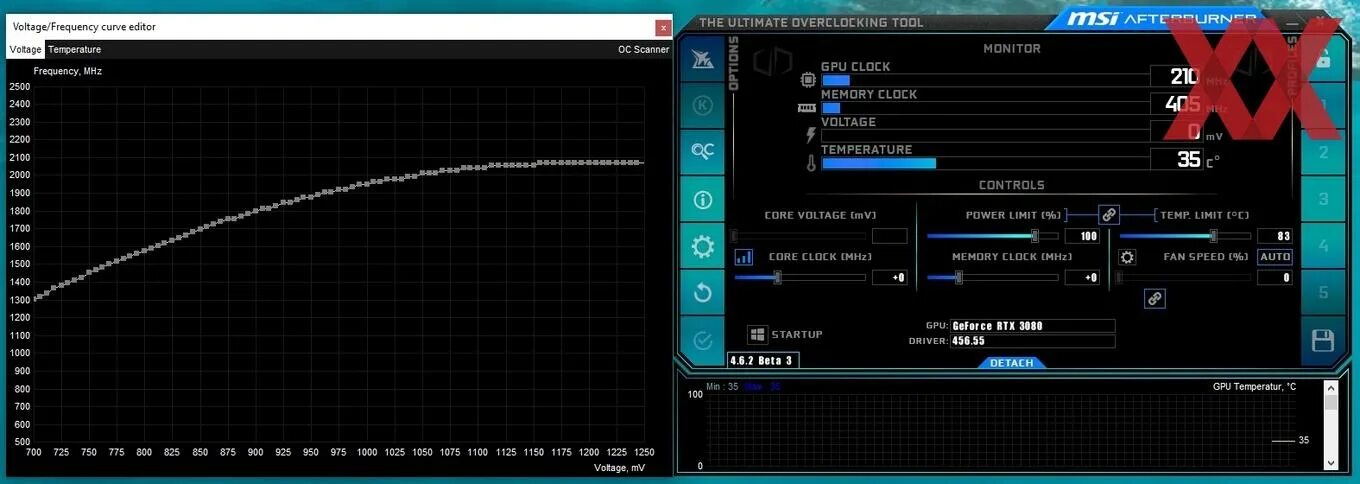Reset settings with the circular arrow icon
Viewport: 1360px width, 484px height.
[702, 293]
